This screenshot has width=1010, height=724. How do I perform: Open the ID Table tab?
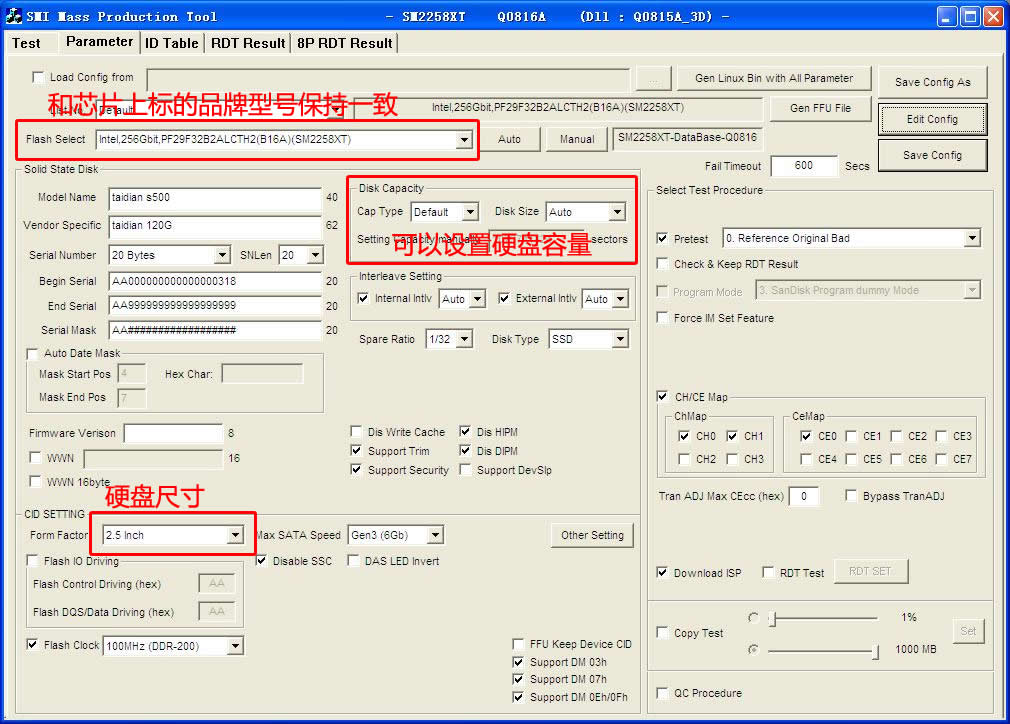click(171, 43)
